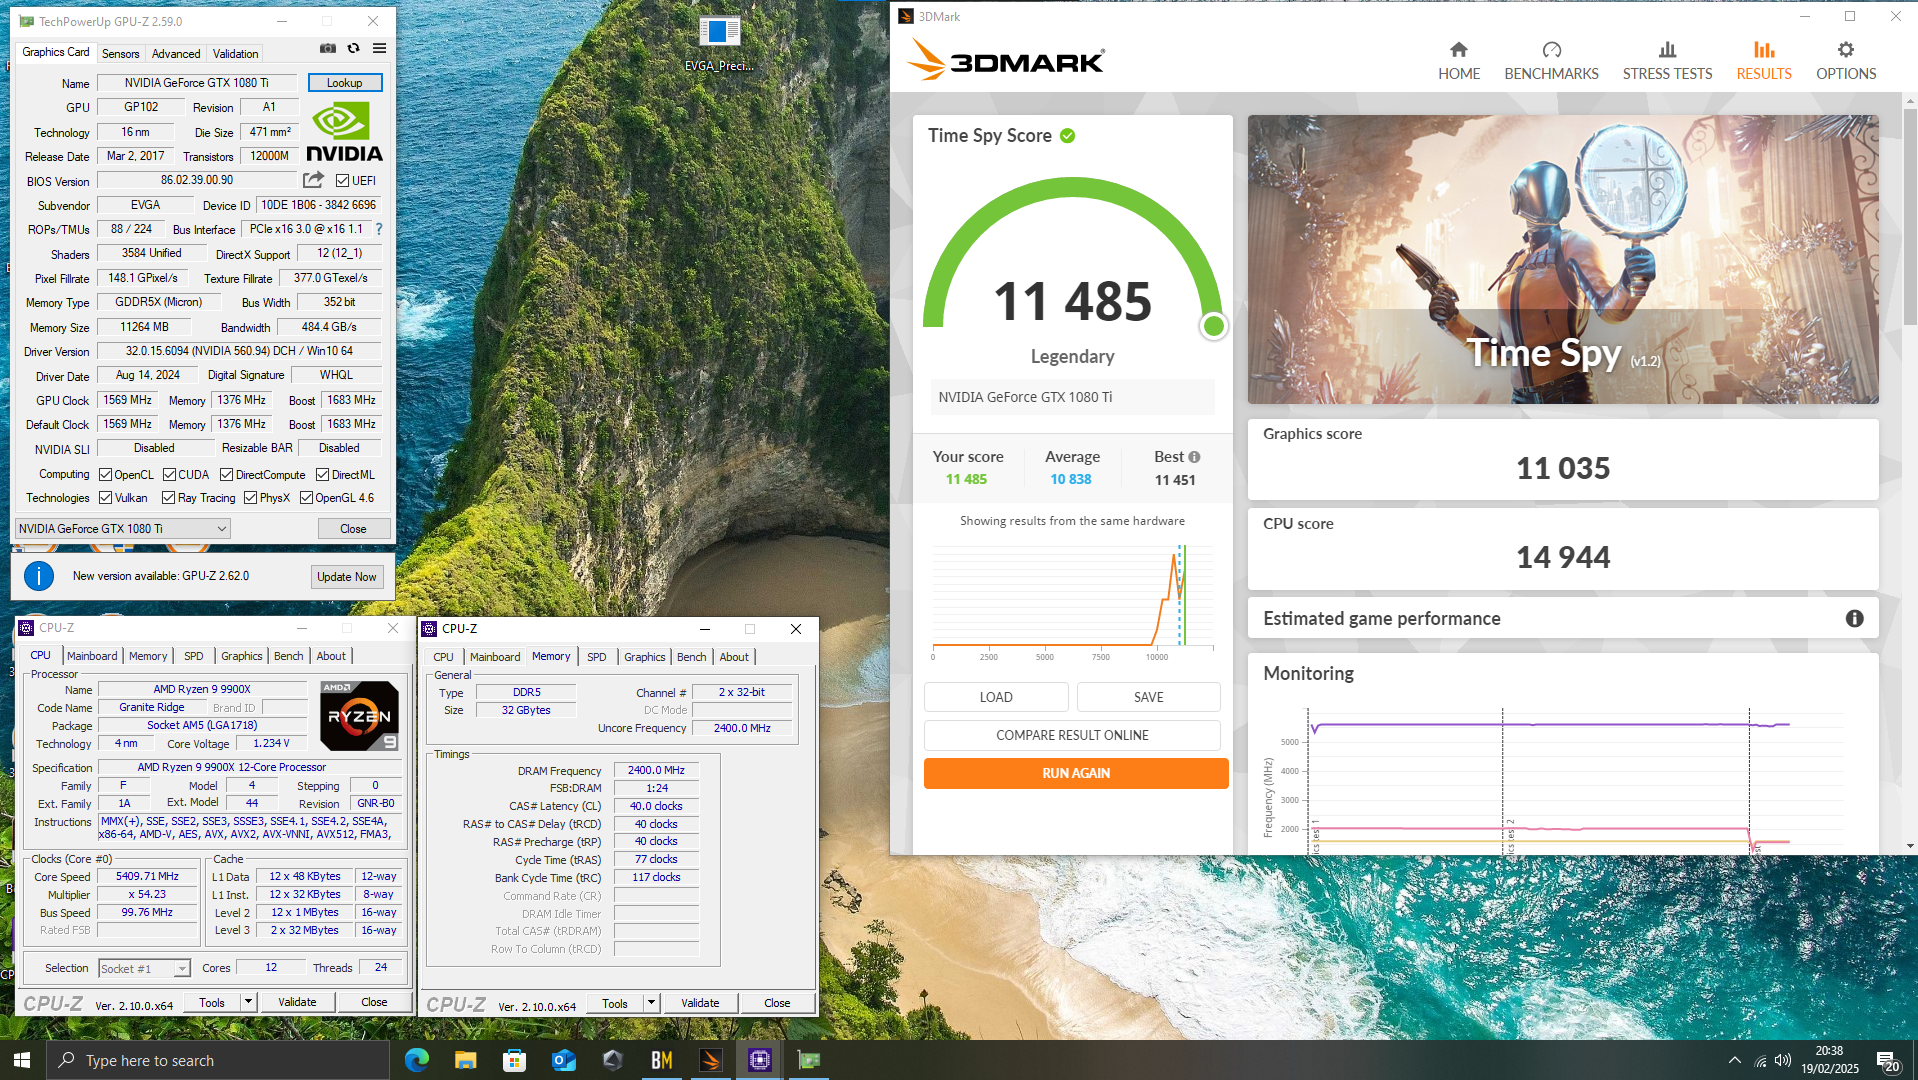Toggle the CUDA checkbox

(170, 475)
